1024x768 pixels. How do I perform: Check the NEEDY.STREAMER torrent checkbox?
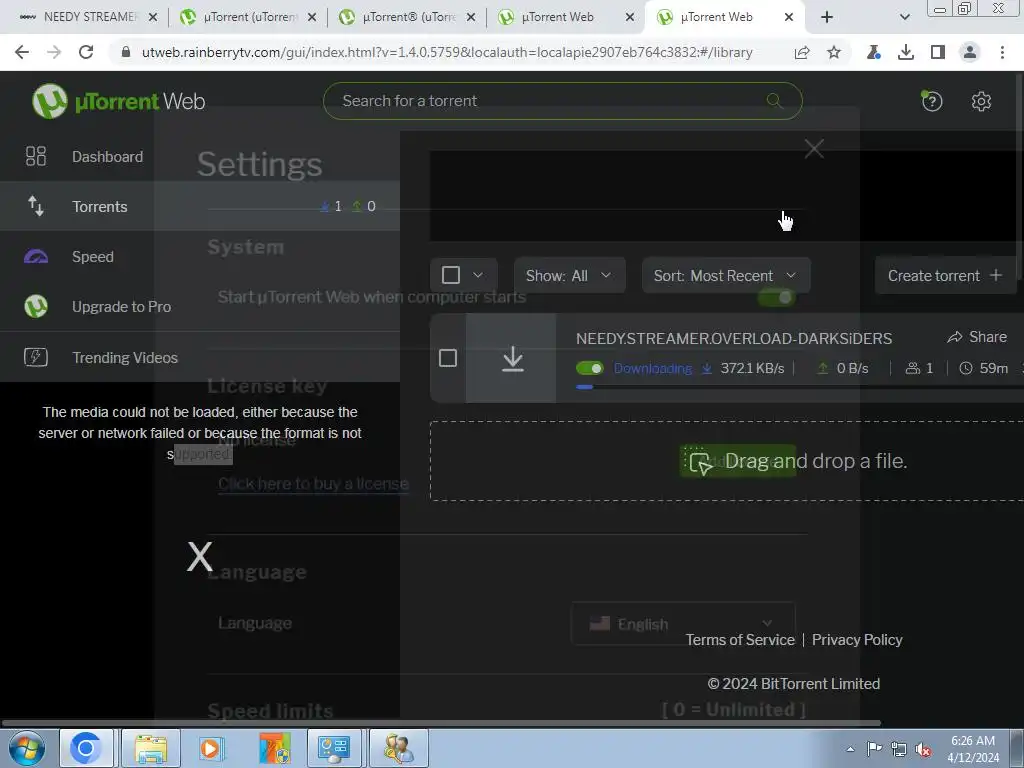point(448,358)
